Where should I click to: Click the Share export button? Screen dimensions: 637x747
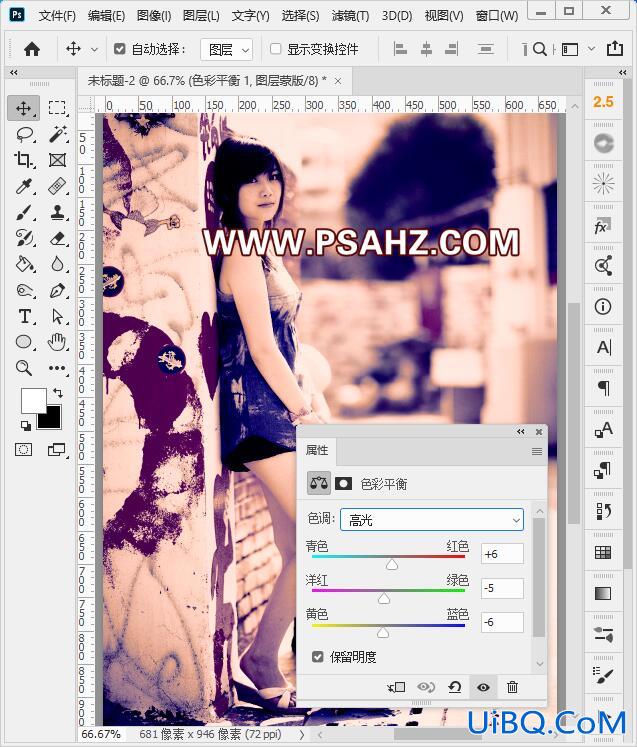point(615,49)
